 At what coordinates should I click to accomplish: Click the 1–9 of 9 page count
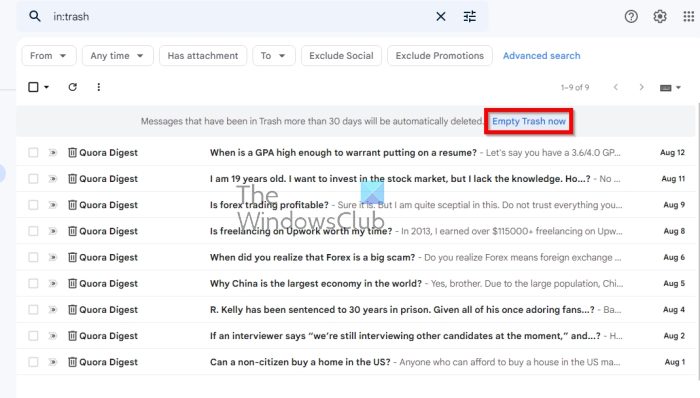click(575, 87)
